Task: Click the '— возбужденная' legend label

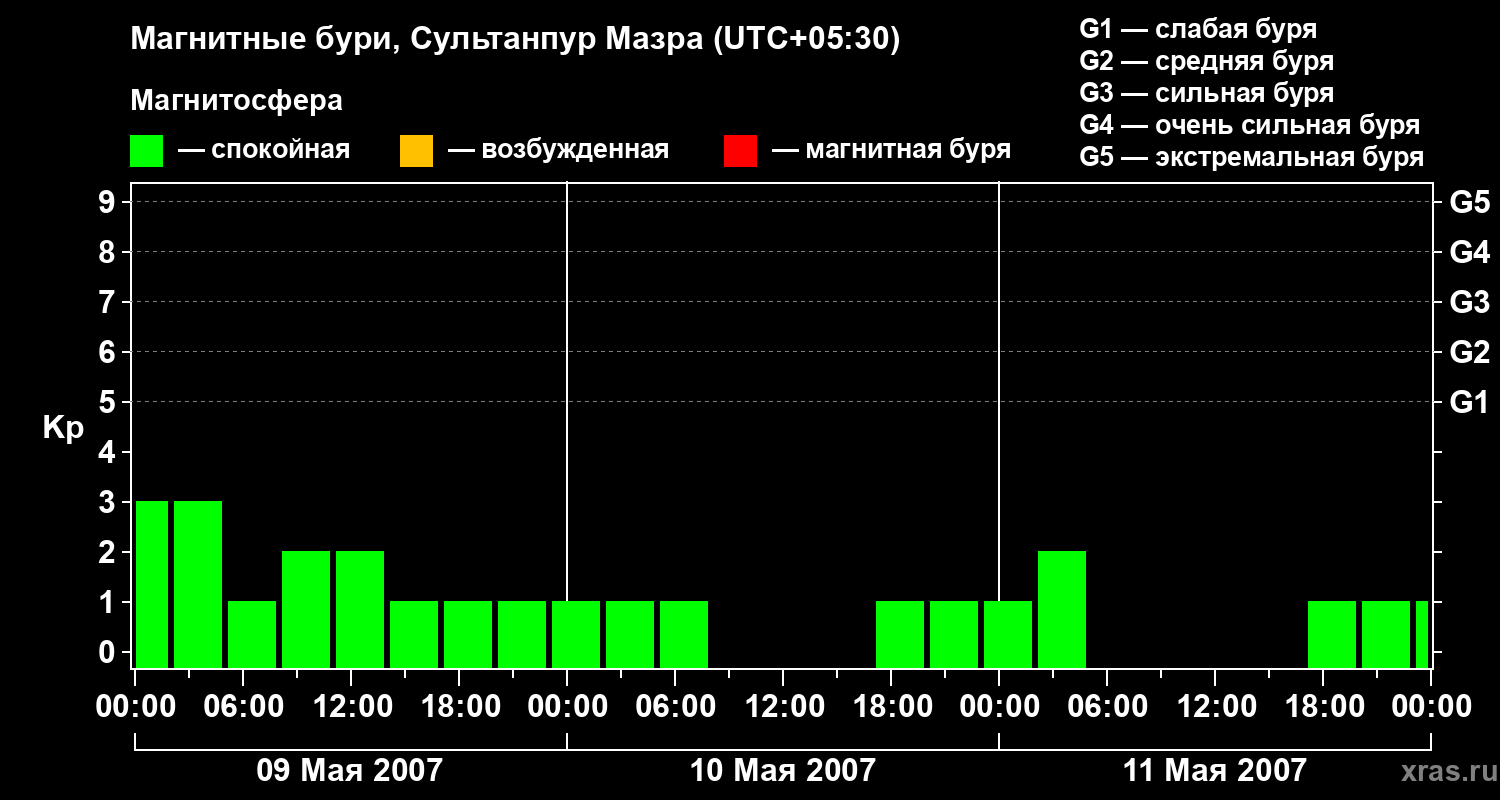Action: tap(558, 150)
